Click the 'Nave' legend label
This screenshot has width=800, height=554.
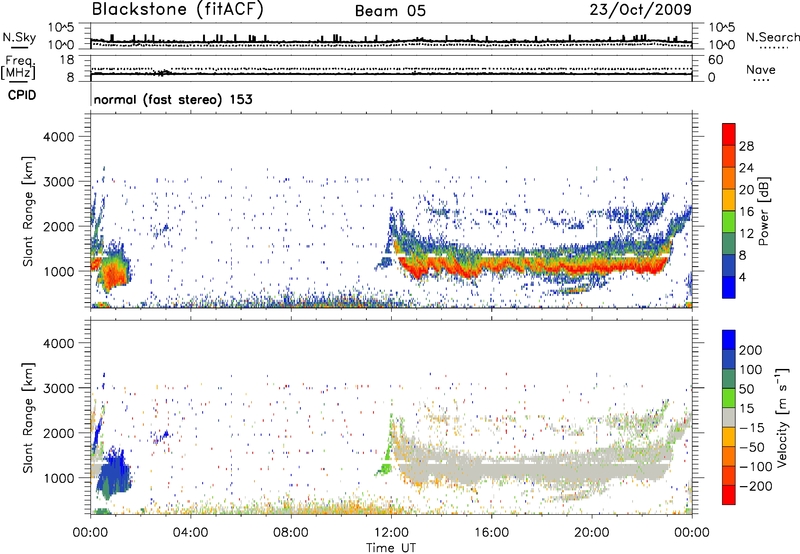[x=760, y=69]
